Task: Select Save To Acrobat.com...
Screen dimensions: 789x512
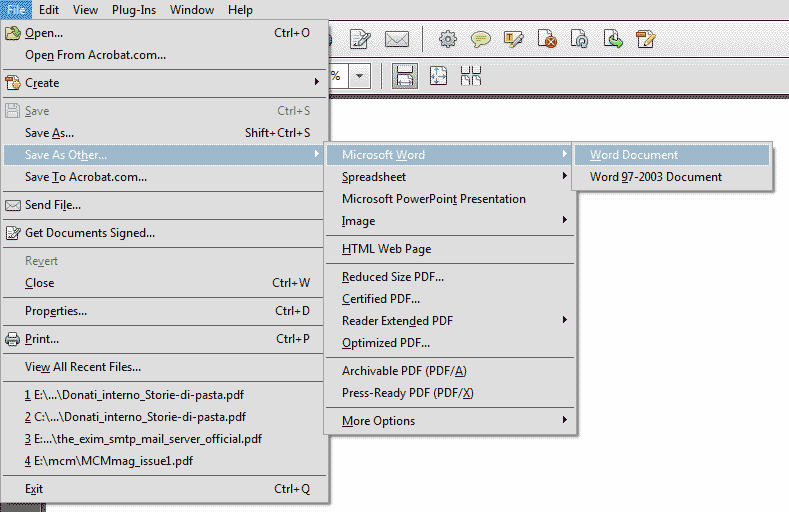Action: pyautogui.click(x=164, y=177)
